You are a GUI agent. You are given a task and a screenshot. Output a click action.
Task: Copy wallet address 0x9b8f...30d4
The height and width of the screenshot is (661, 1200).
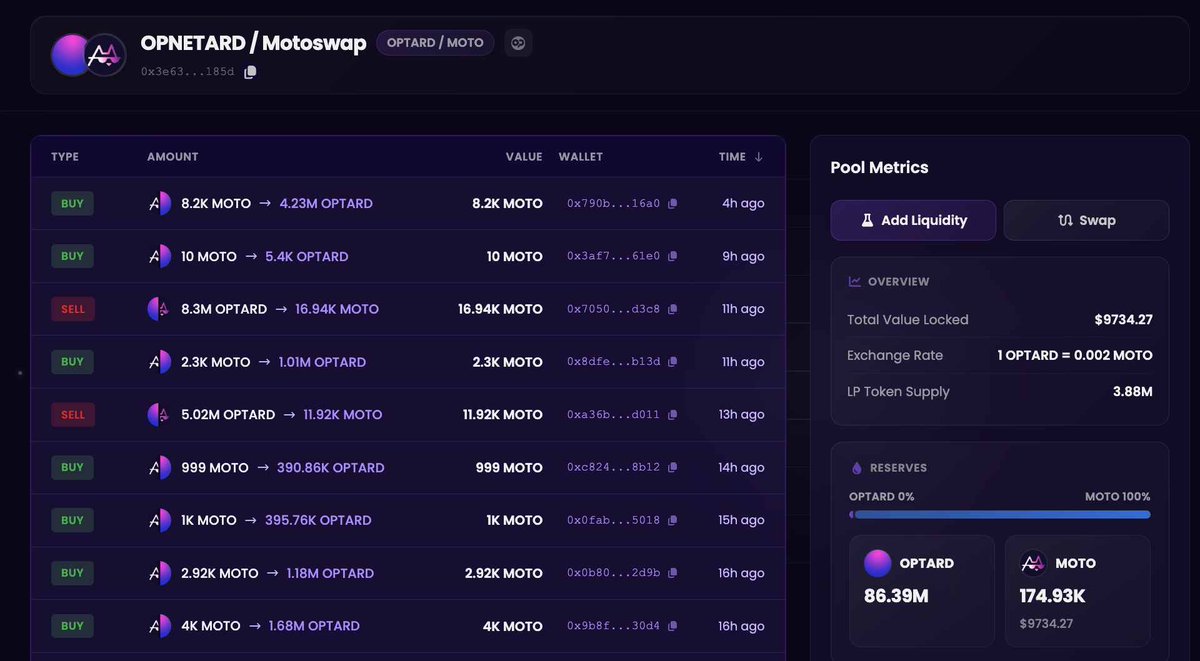tap(673, 627)
